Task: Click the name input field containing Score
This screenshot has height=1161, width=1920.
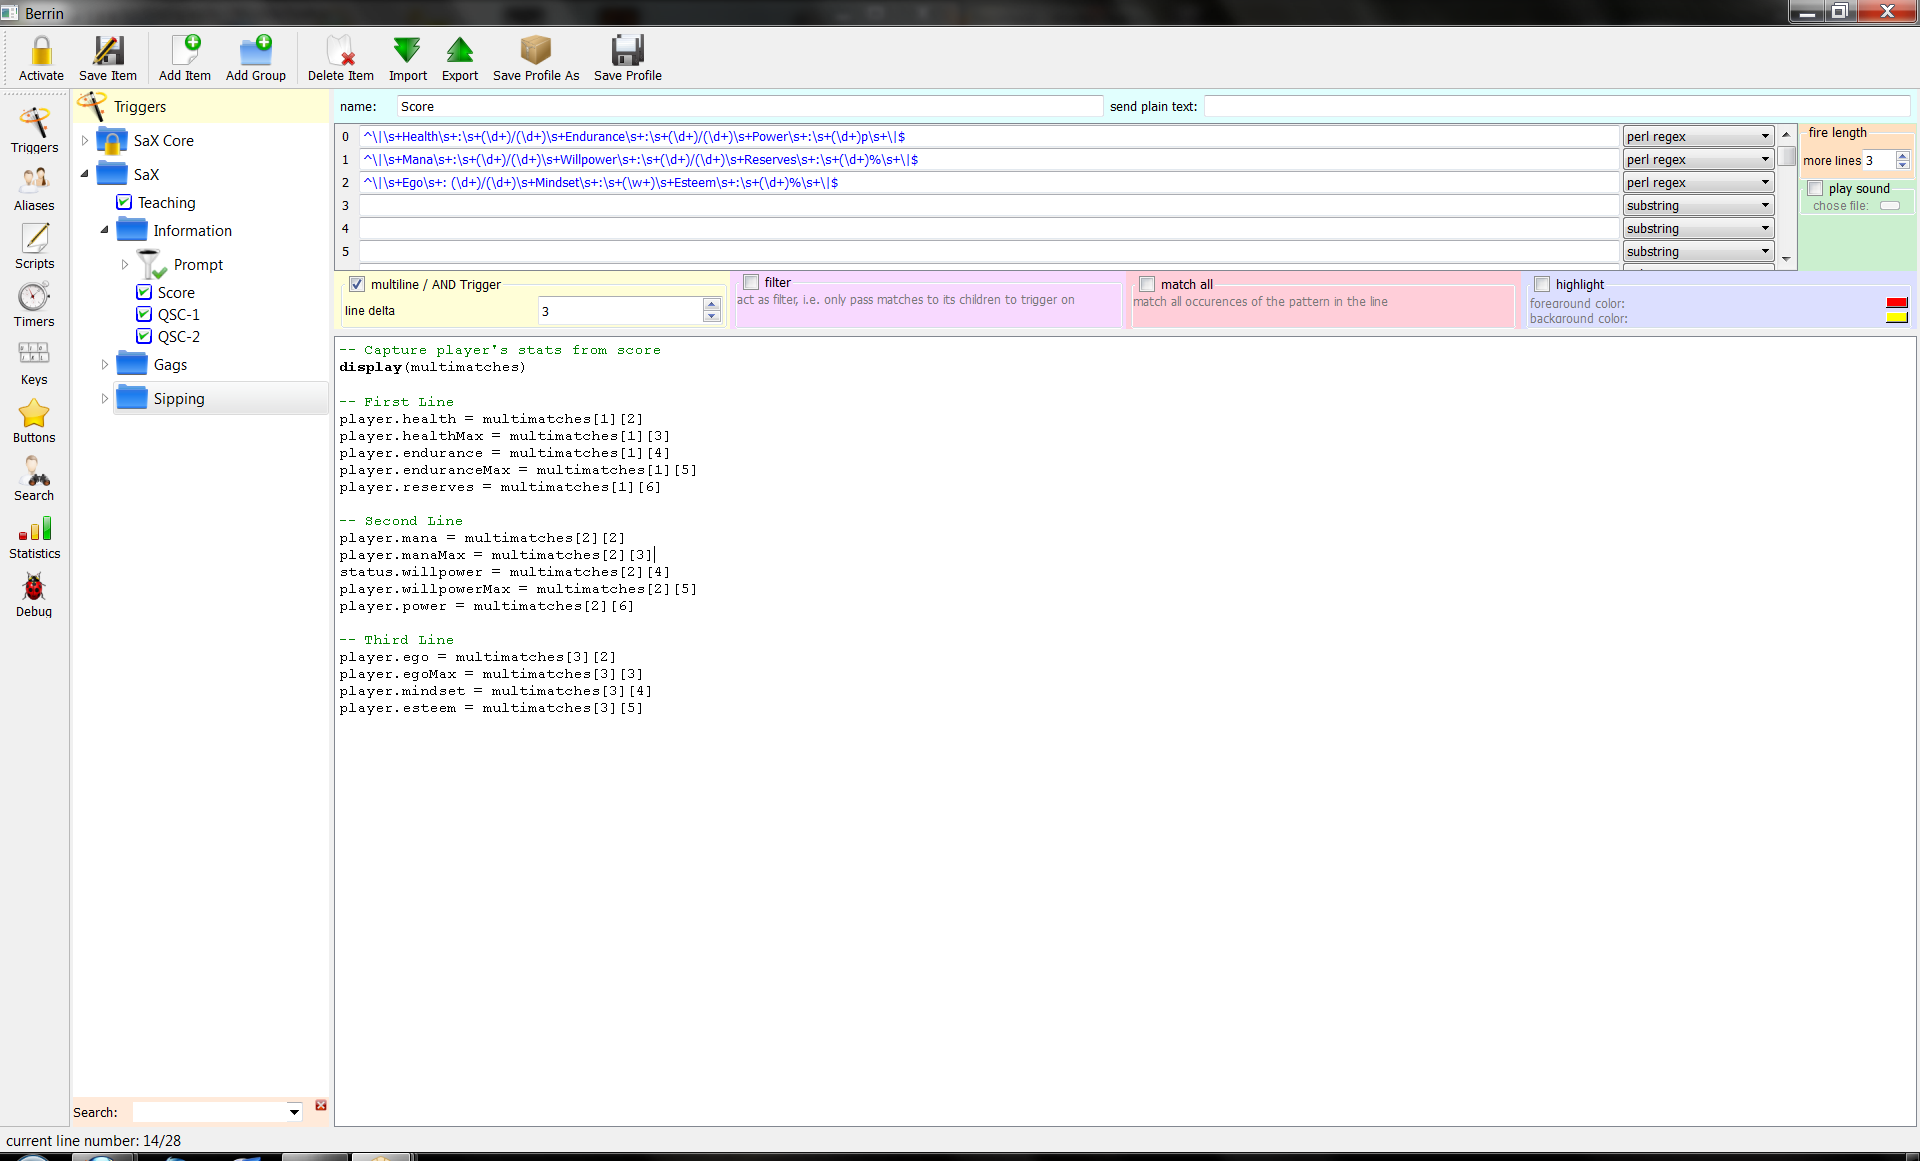Action: point(750,106)
